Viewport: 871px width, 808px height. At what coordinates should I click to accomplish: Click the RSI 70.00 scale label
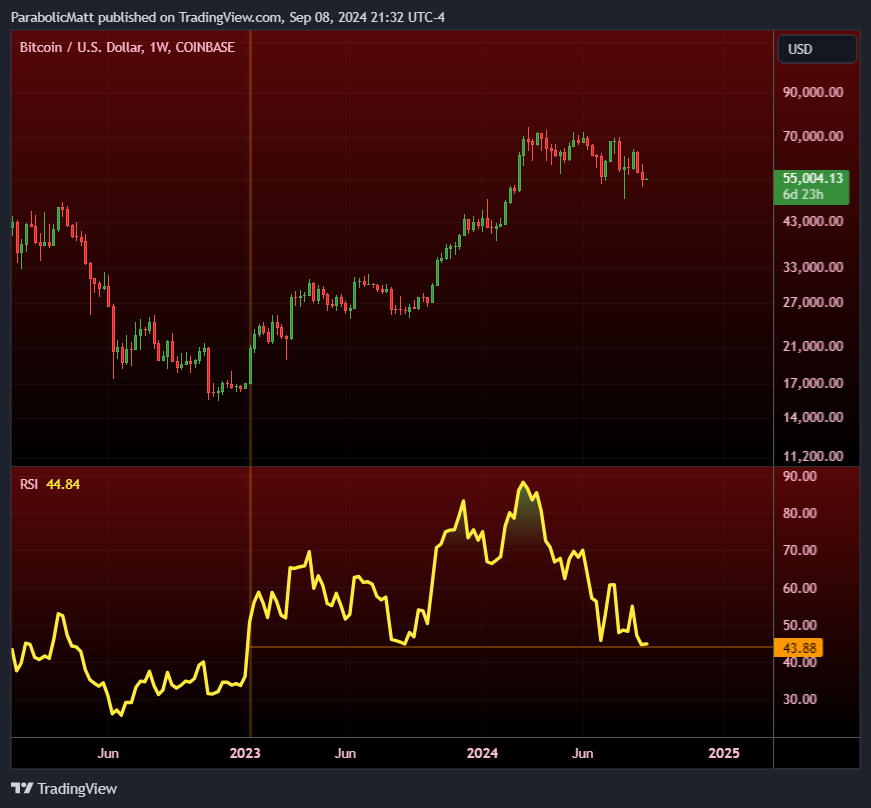pyautogui.click(x=799, y=550)
